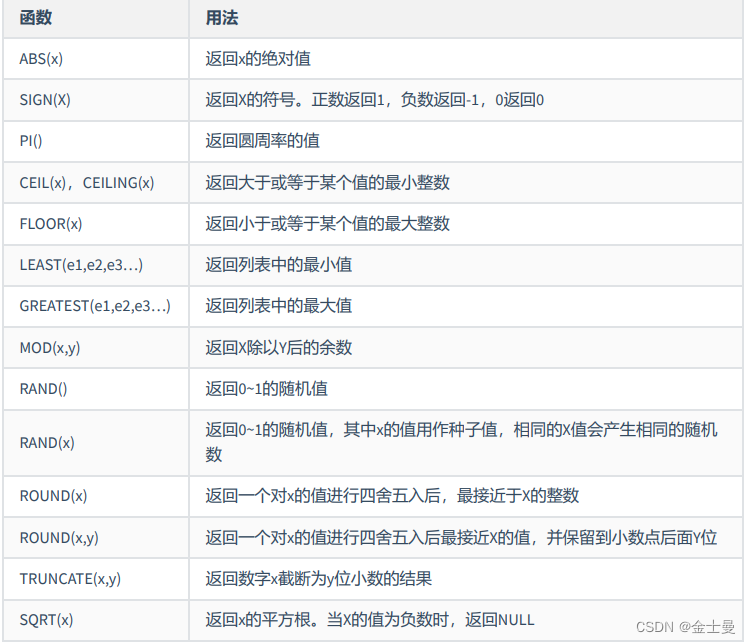
Task: Click the text 返回列表中的最大值
Action: [x=279, y=306]
